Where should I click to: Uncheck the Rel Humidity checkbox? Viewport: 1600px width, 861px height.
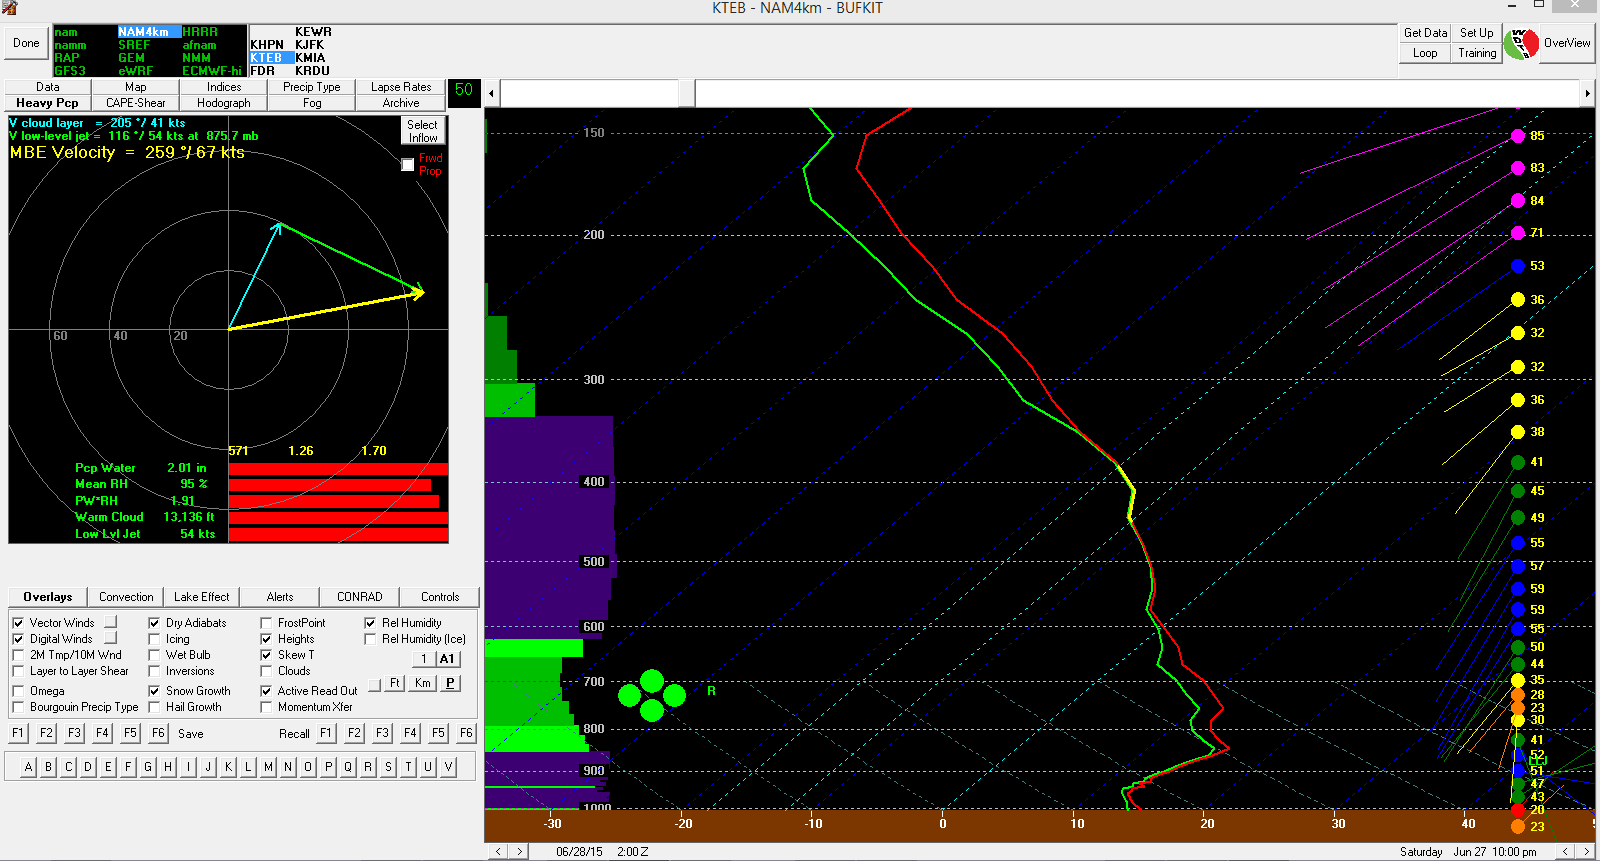pos(370,623)
